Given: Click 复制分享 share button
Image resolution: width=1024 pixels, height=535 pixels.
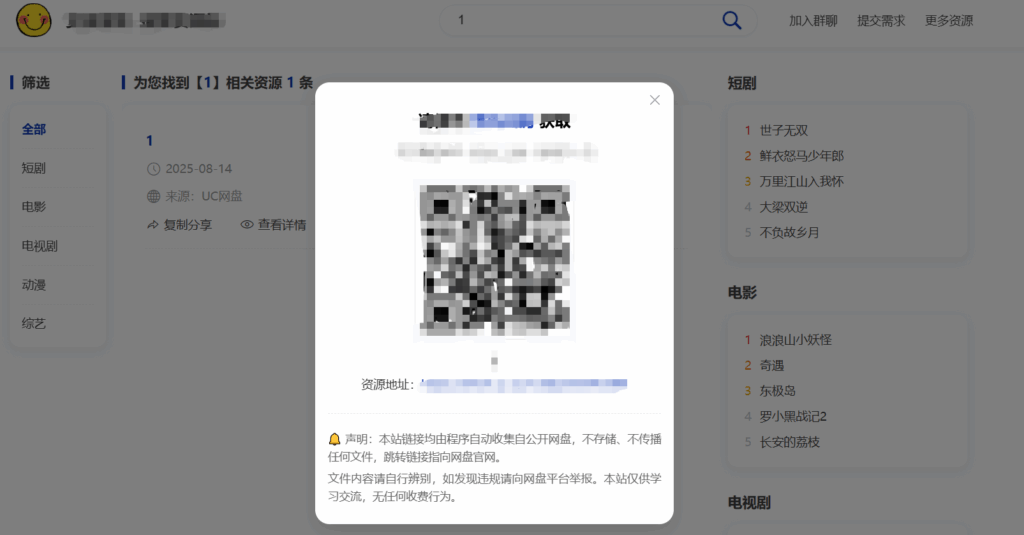Looking at the screenshot, I should point(180,225).
